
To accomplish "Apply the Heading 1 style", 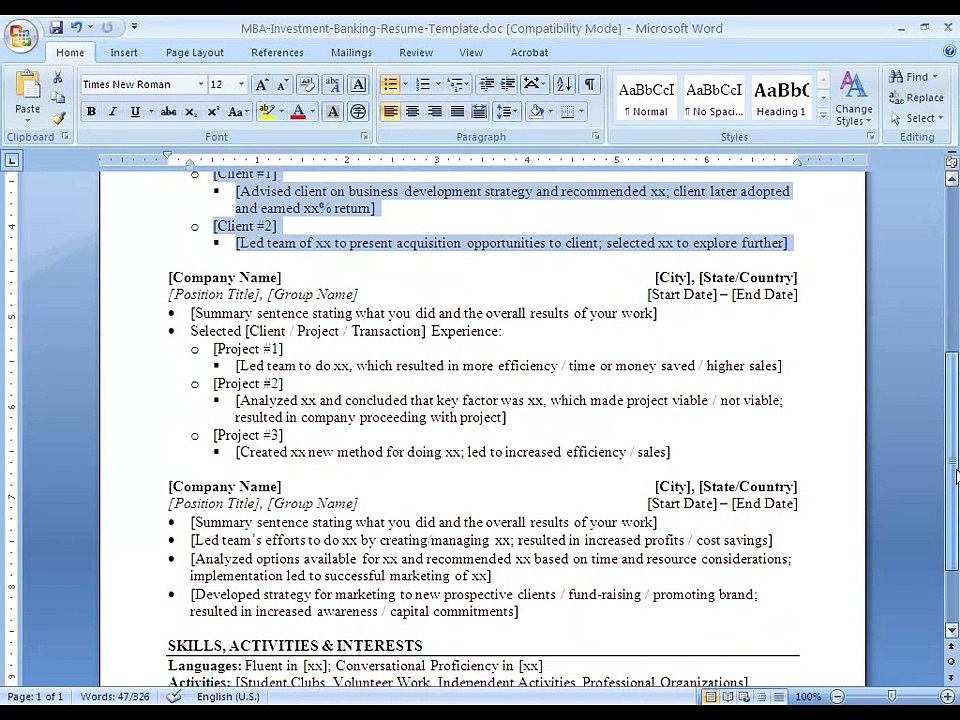I will 781,98.
